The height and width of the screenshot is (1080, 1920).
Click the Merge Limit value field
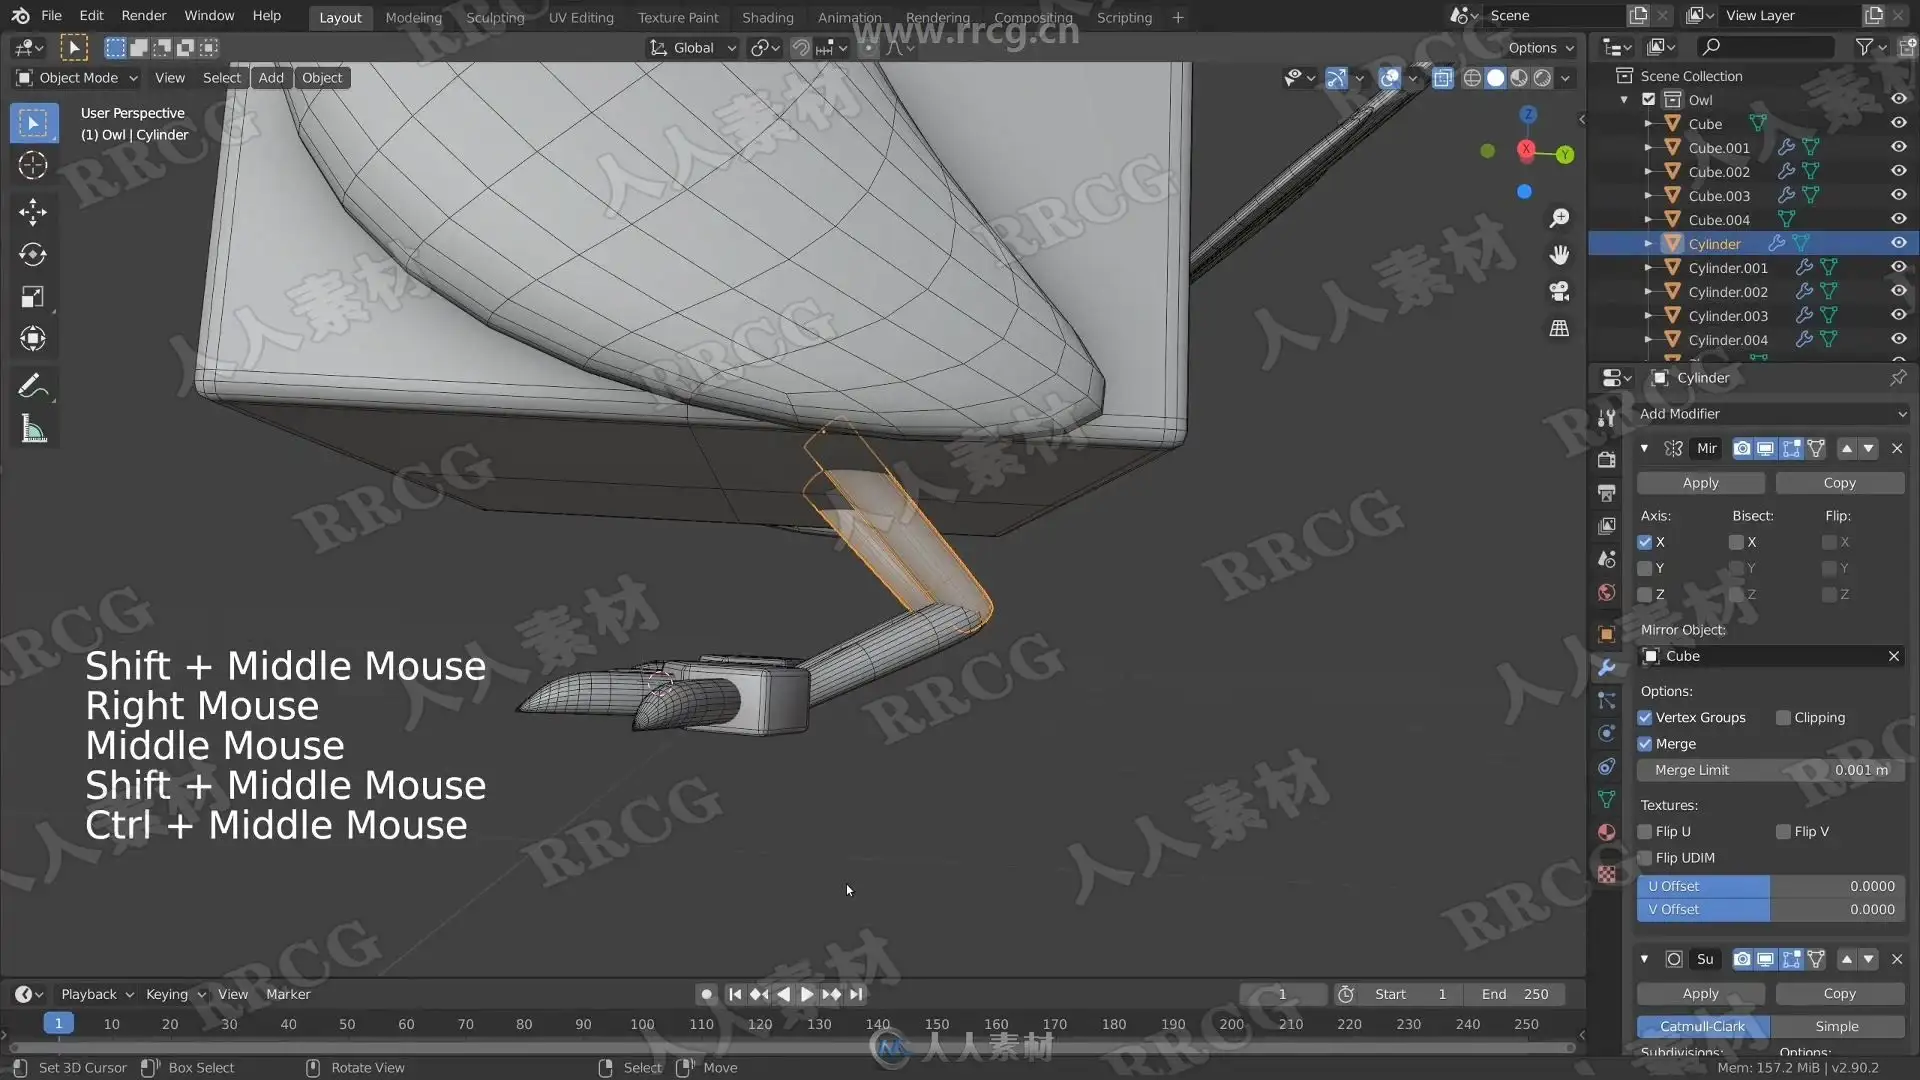tap(1770, 770)
